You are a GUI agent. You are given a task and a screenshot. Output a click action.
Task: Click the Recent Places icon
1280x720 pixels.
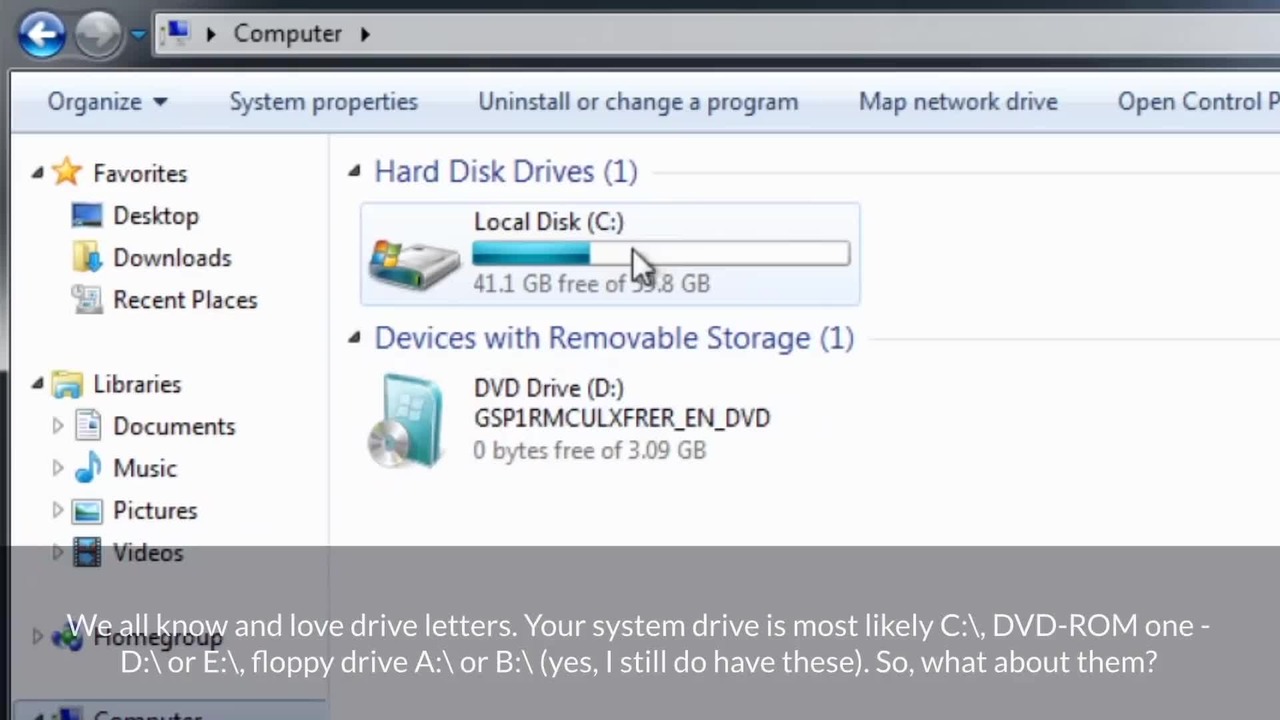tap(87, 300)
